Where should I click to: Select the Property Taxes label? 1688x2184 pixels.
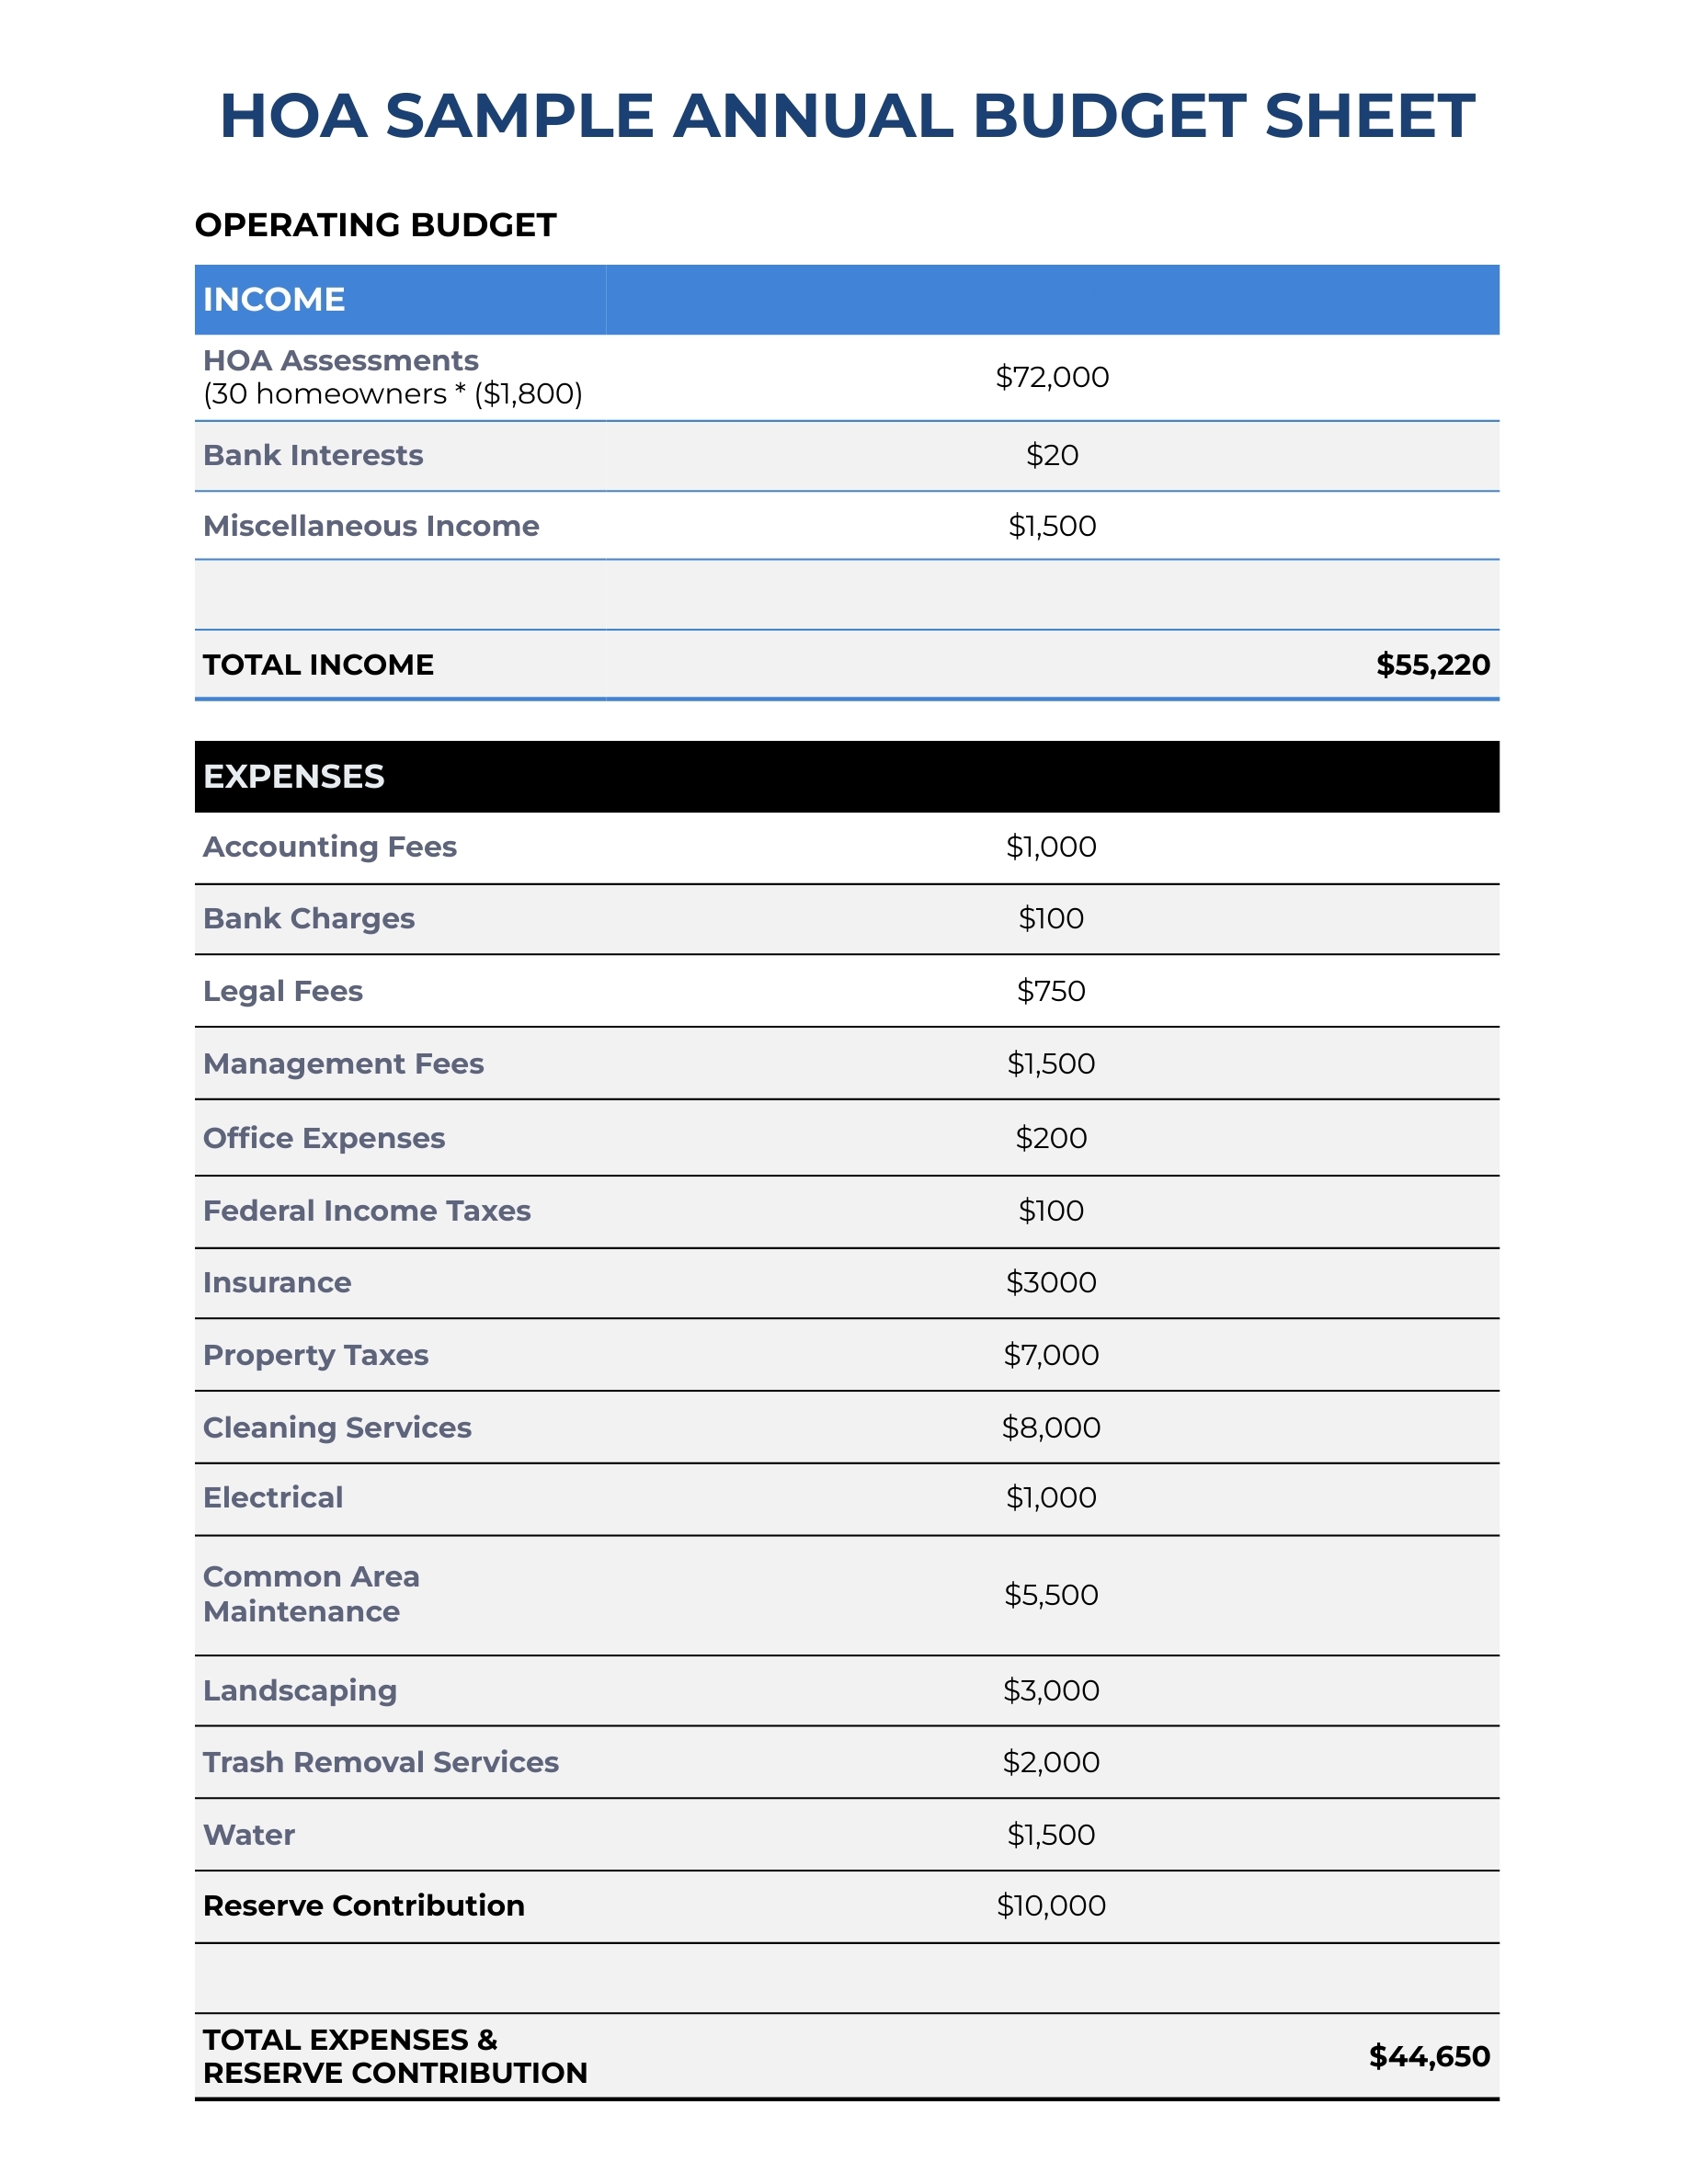(316, 1355)
